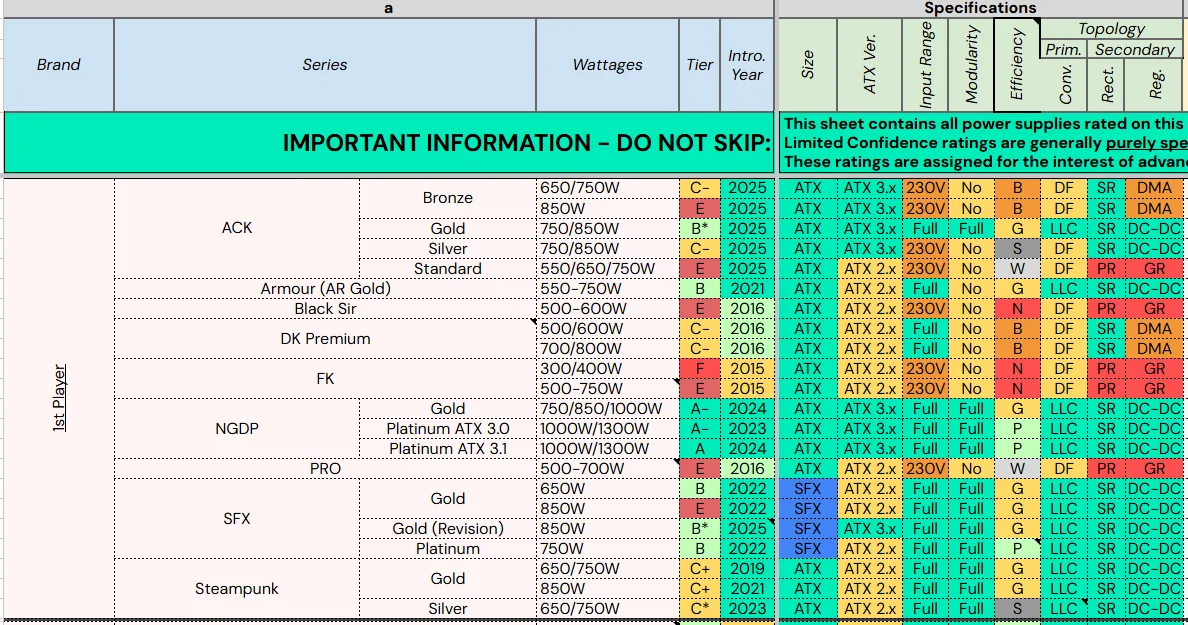1188x625 pixels.
Task: Click the Bronze sub-series cell
Action: pyautogui.click(x=448, y=198)
